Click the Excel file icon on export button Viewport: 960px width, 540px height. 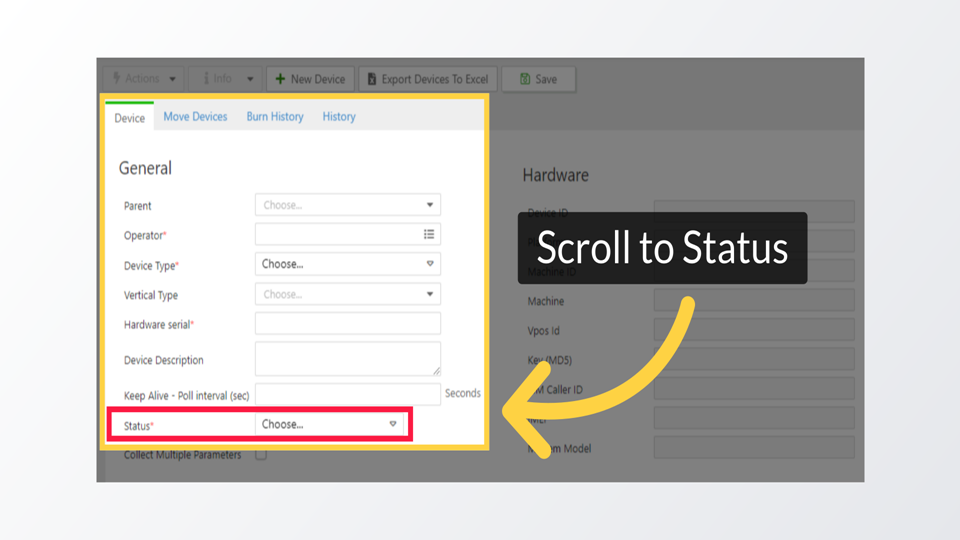[x=372, y=79]
